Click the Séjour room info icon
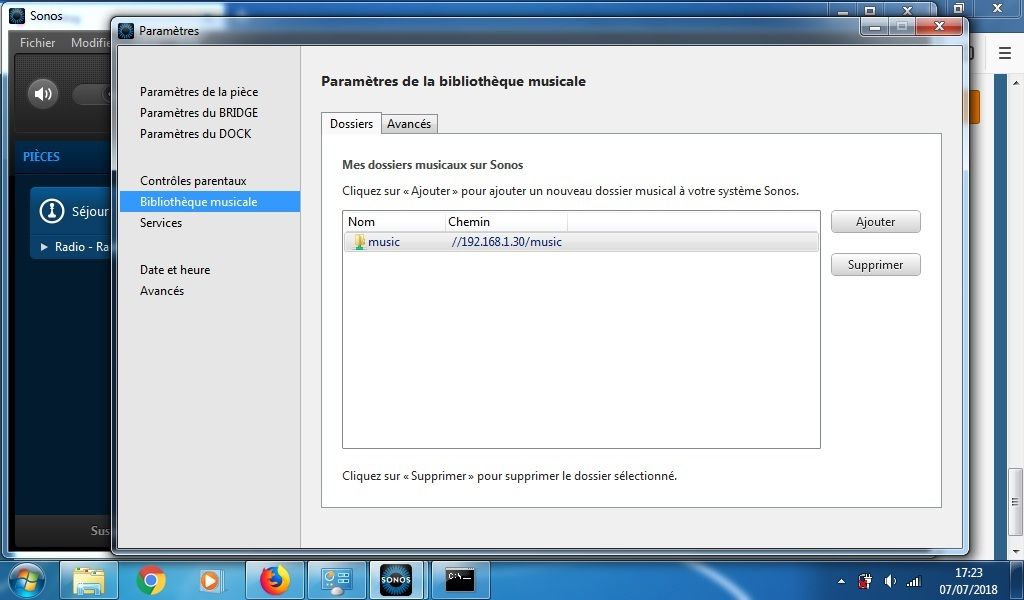The height and width of the screenshot is (600, 1024). coord(52,211)
